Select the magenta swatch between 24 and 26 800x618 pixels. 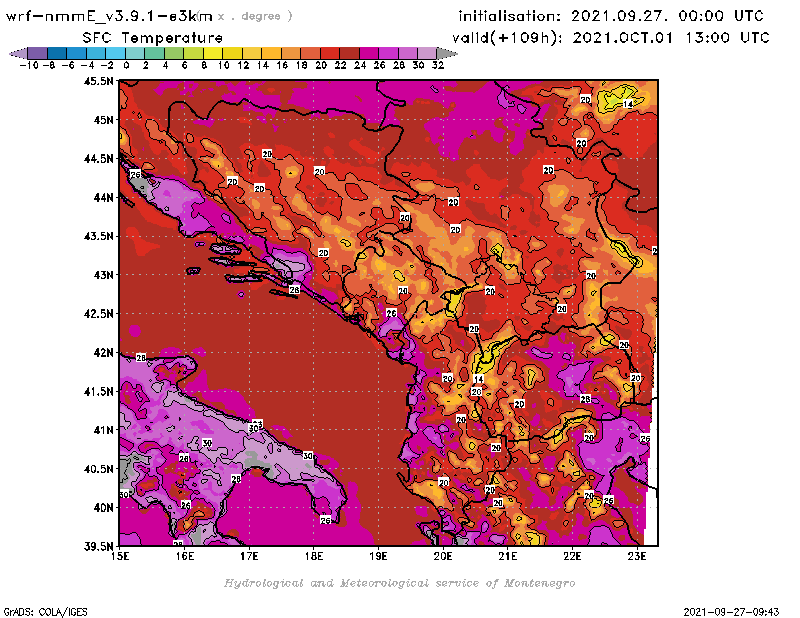pos(368,53)
